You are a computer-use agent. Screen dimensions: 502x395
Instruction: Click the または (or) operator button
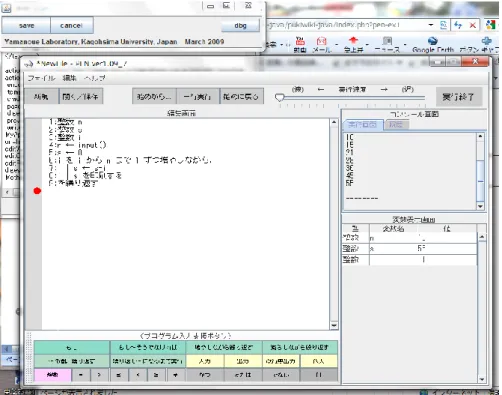pos(243,375)
